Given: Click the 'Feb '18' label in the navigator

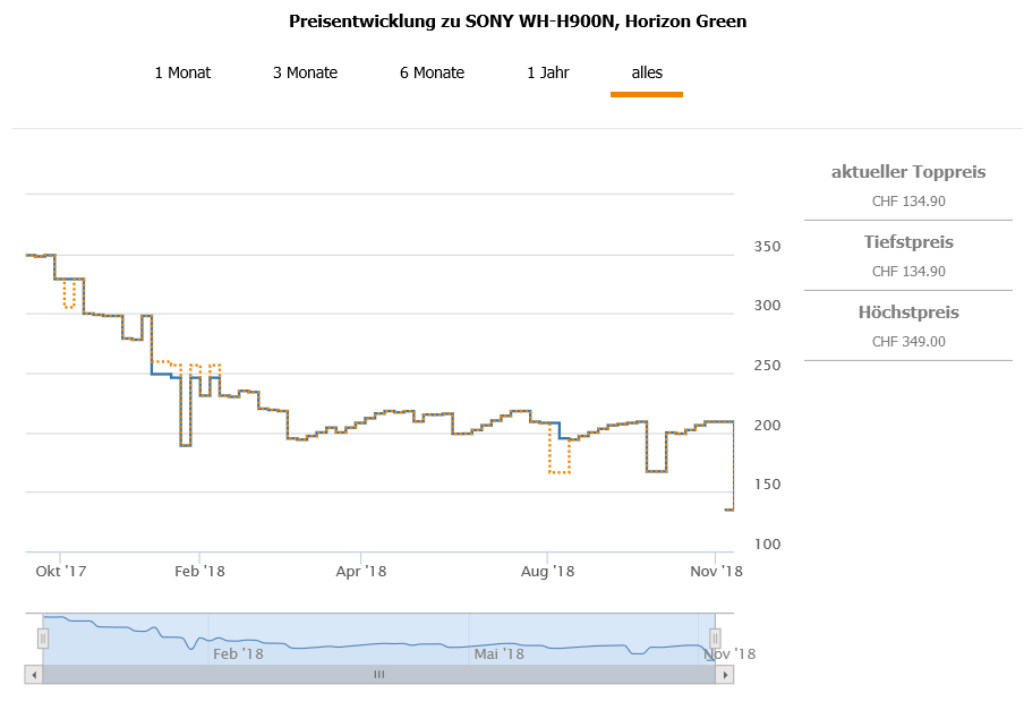Looking at the screenshot, I should tap(238, 654).
